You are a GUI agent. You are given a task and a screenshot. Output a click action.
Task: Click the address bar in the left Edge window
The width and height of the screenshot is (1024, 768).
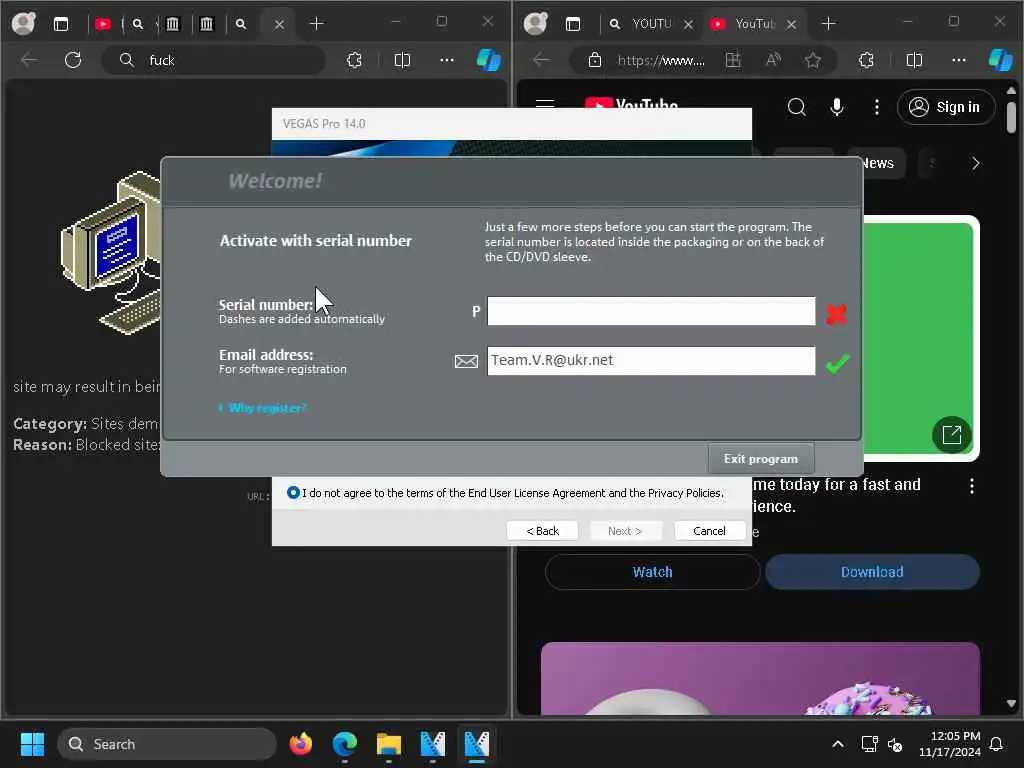[214, 60]
